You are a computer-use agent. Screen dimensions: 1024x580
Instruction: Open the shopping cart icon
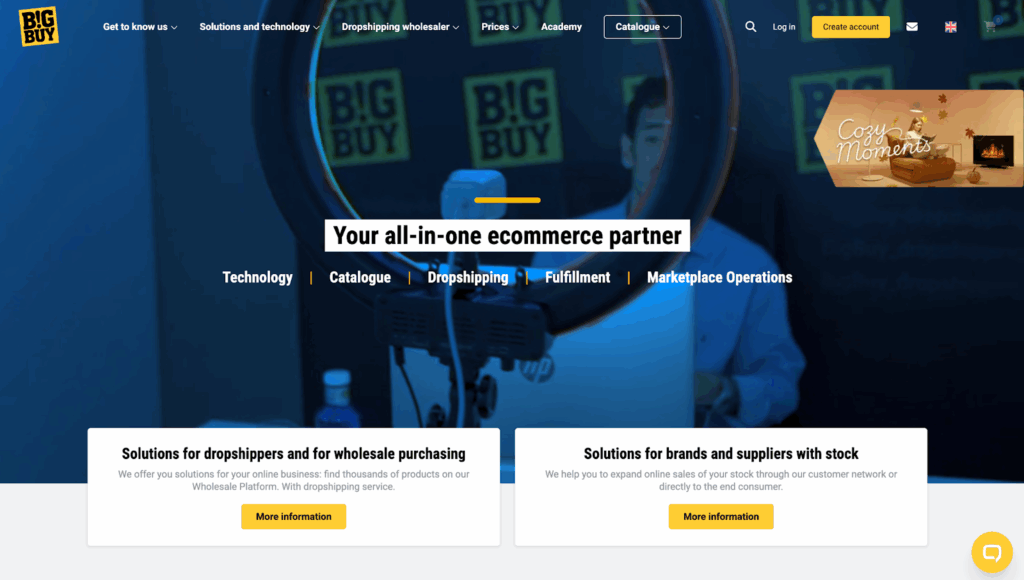(x=991, y=27)
